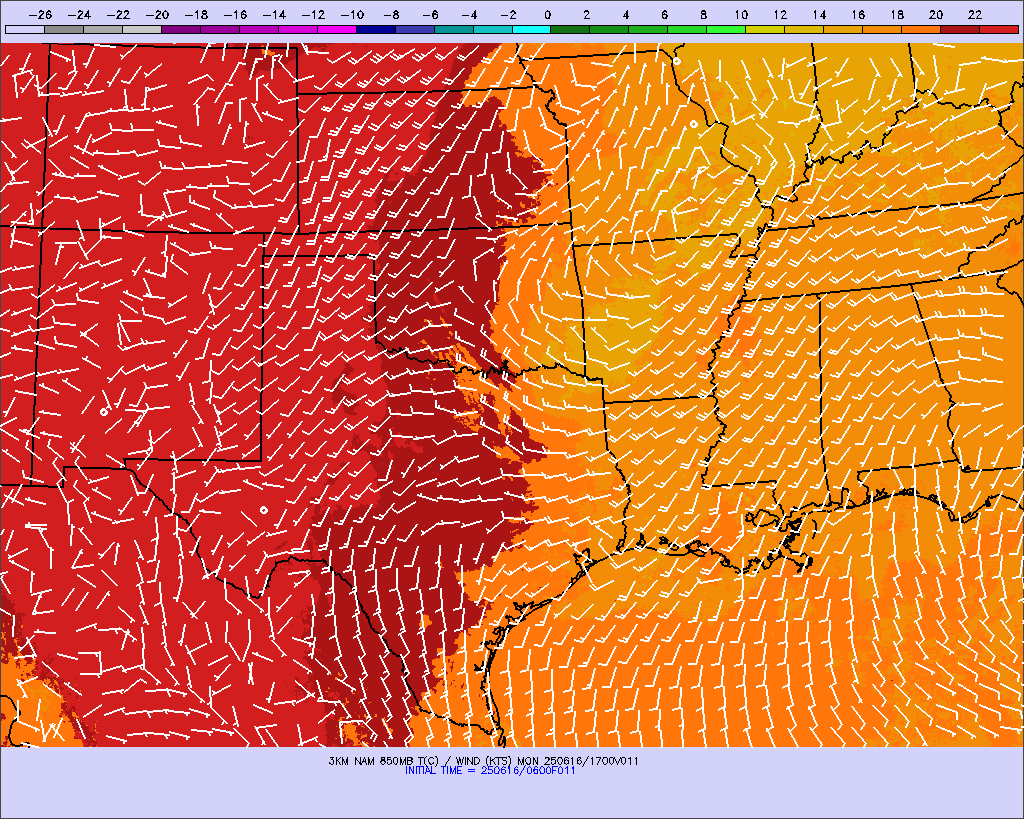Viewport: 1024px width, 819px height.
Task: Click the gold swatch between 12 and 14
Action: click(x=805, y=29)
